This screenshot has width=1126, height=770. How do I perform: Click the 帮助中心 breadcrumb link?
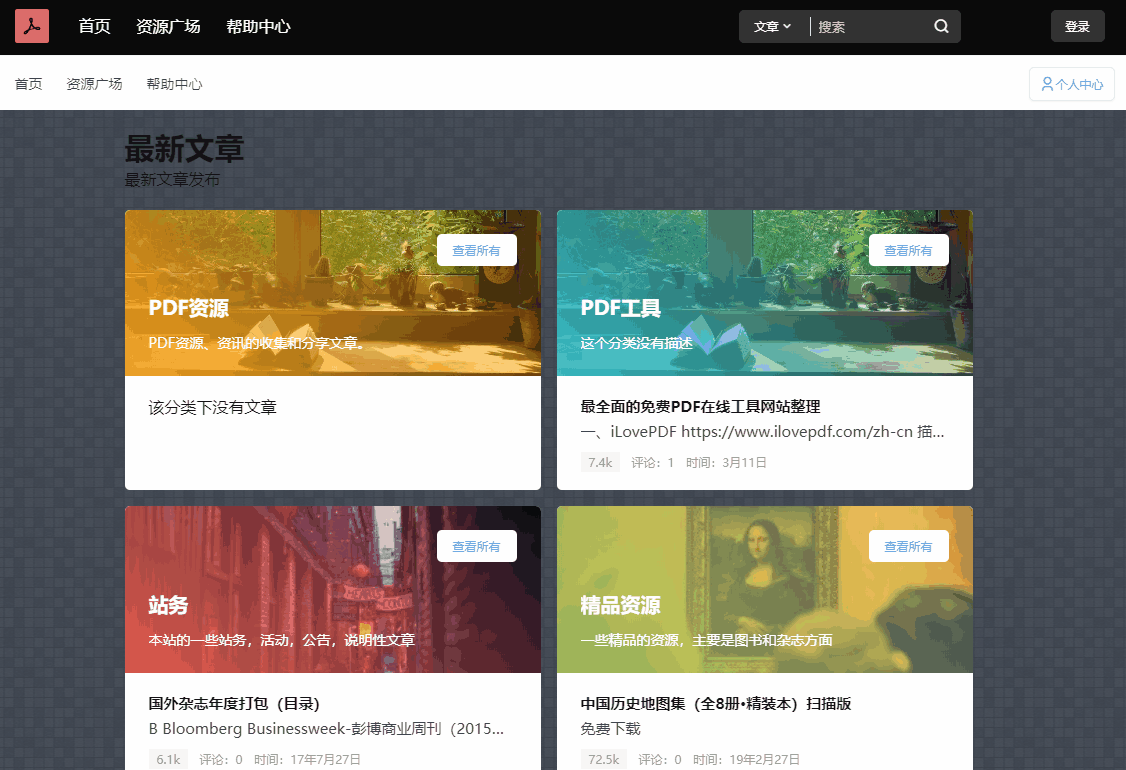[x=174, y=84]
